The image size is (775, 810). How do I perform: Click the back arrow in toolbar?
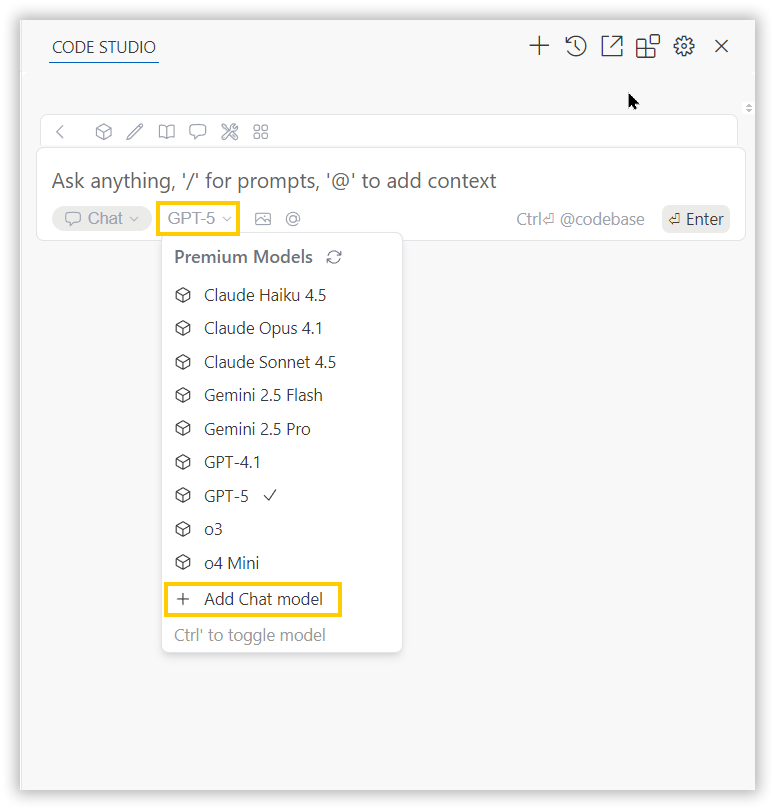click(61, 132)
